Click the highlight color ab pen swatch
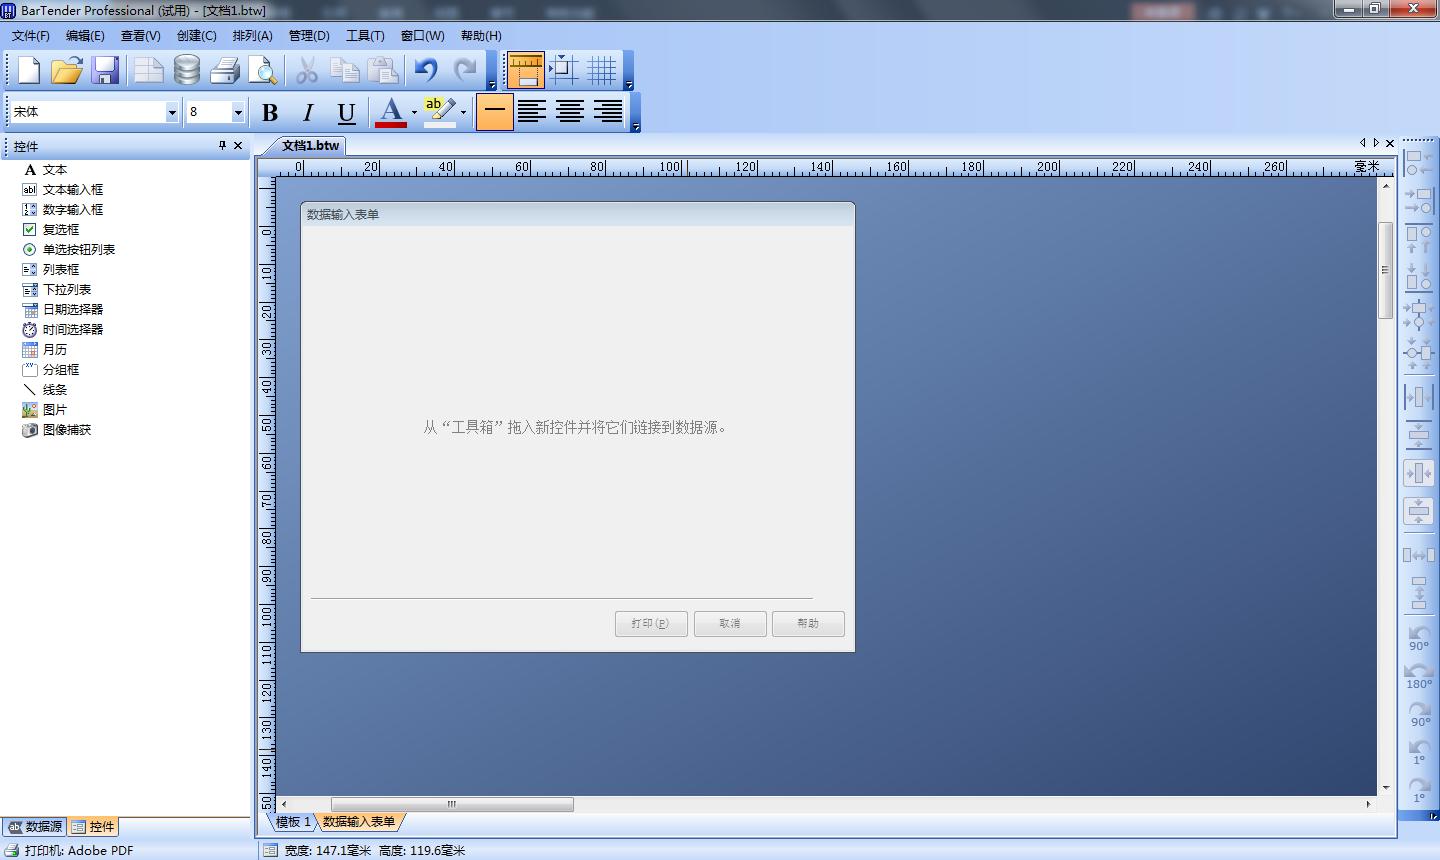This screenshot has height=860, width=1440. (440, 112)
